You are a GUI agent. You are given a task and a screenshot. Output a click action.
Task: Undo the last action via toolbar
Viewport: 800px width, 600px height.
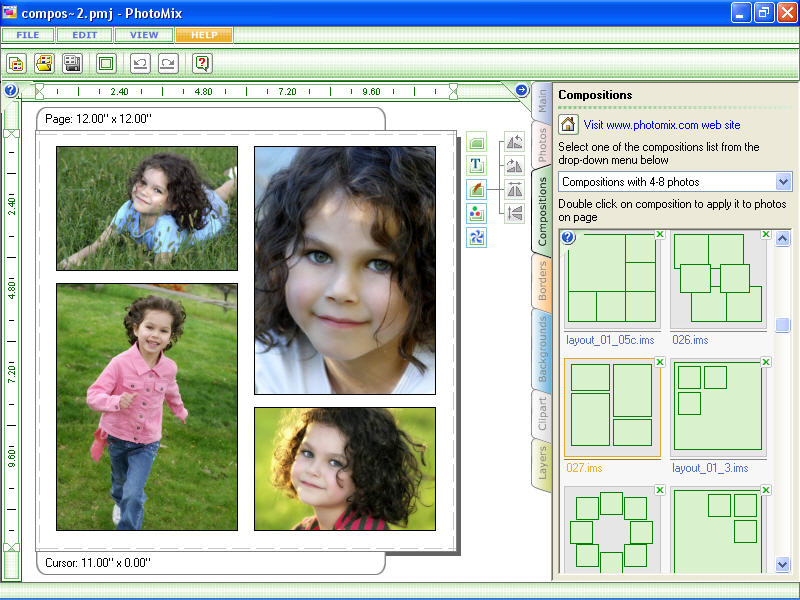[x=140, y=64]
